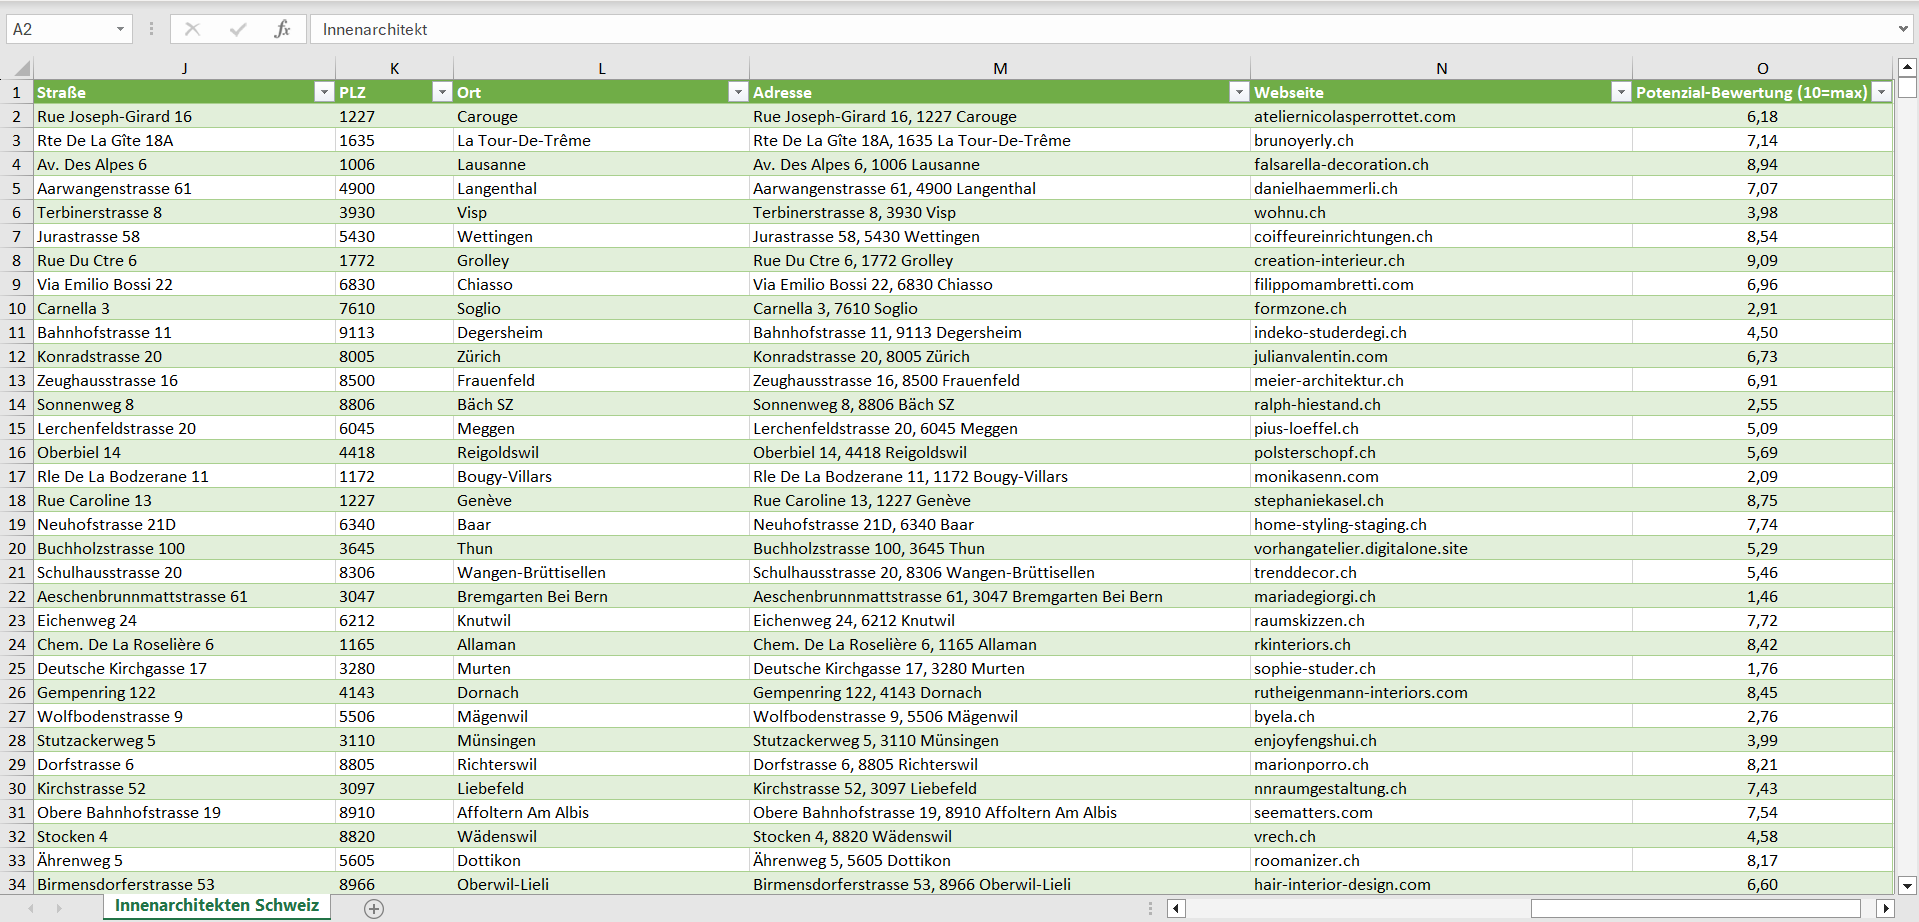
Task: Click address cell 'Dorfstrasse 6, 8805 Richterswil'
Action: pyautogui.click(x=1000, y=764)
